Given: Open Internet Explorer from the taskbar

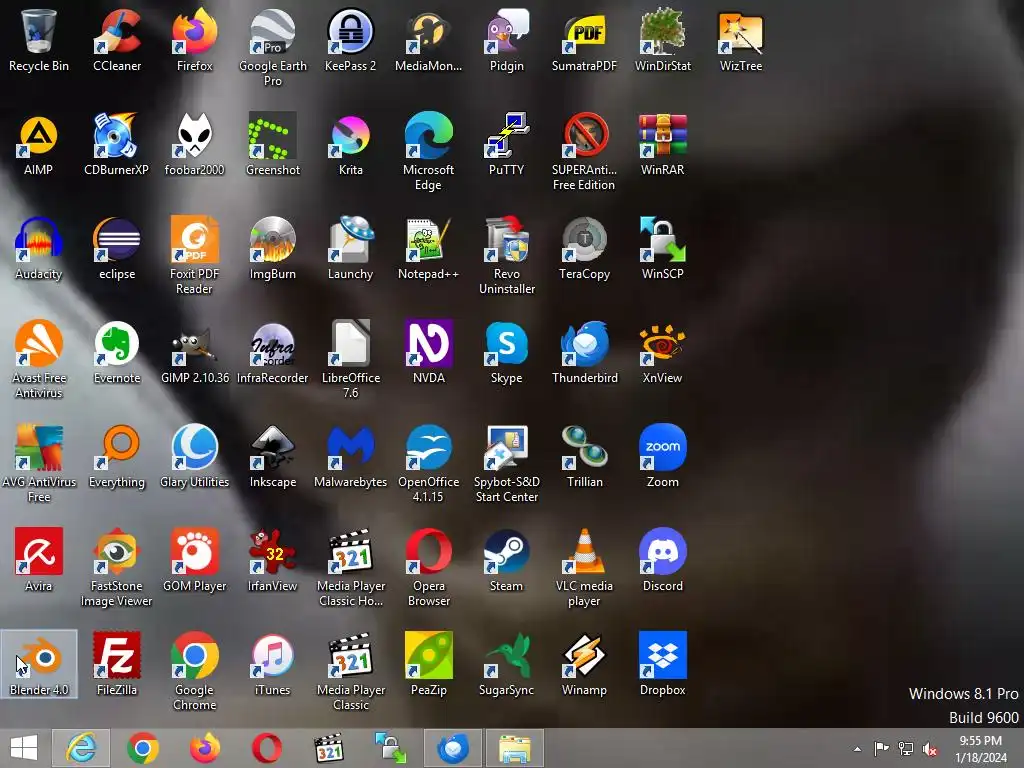Looking at the screenshot, I should point(81,748).
